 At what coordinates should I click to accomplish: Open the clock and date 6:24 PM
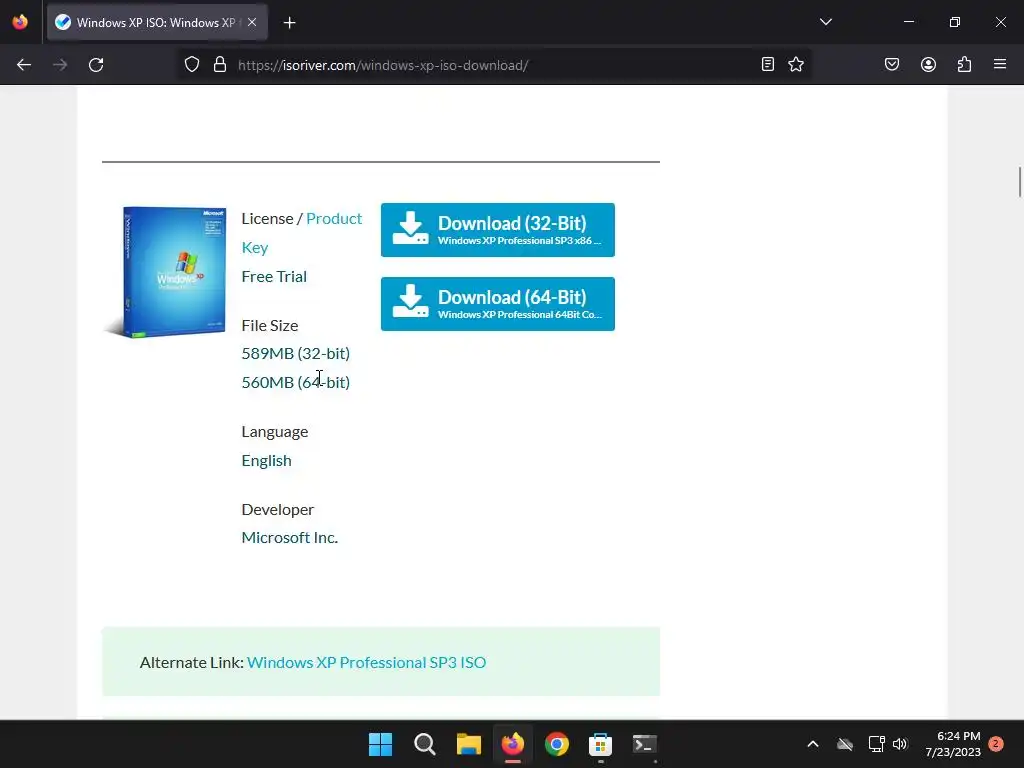pos(953,744)
